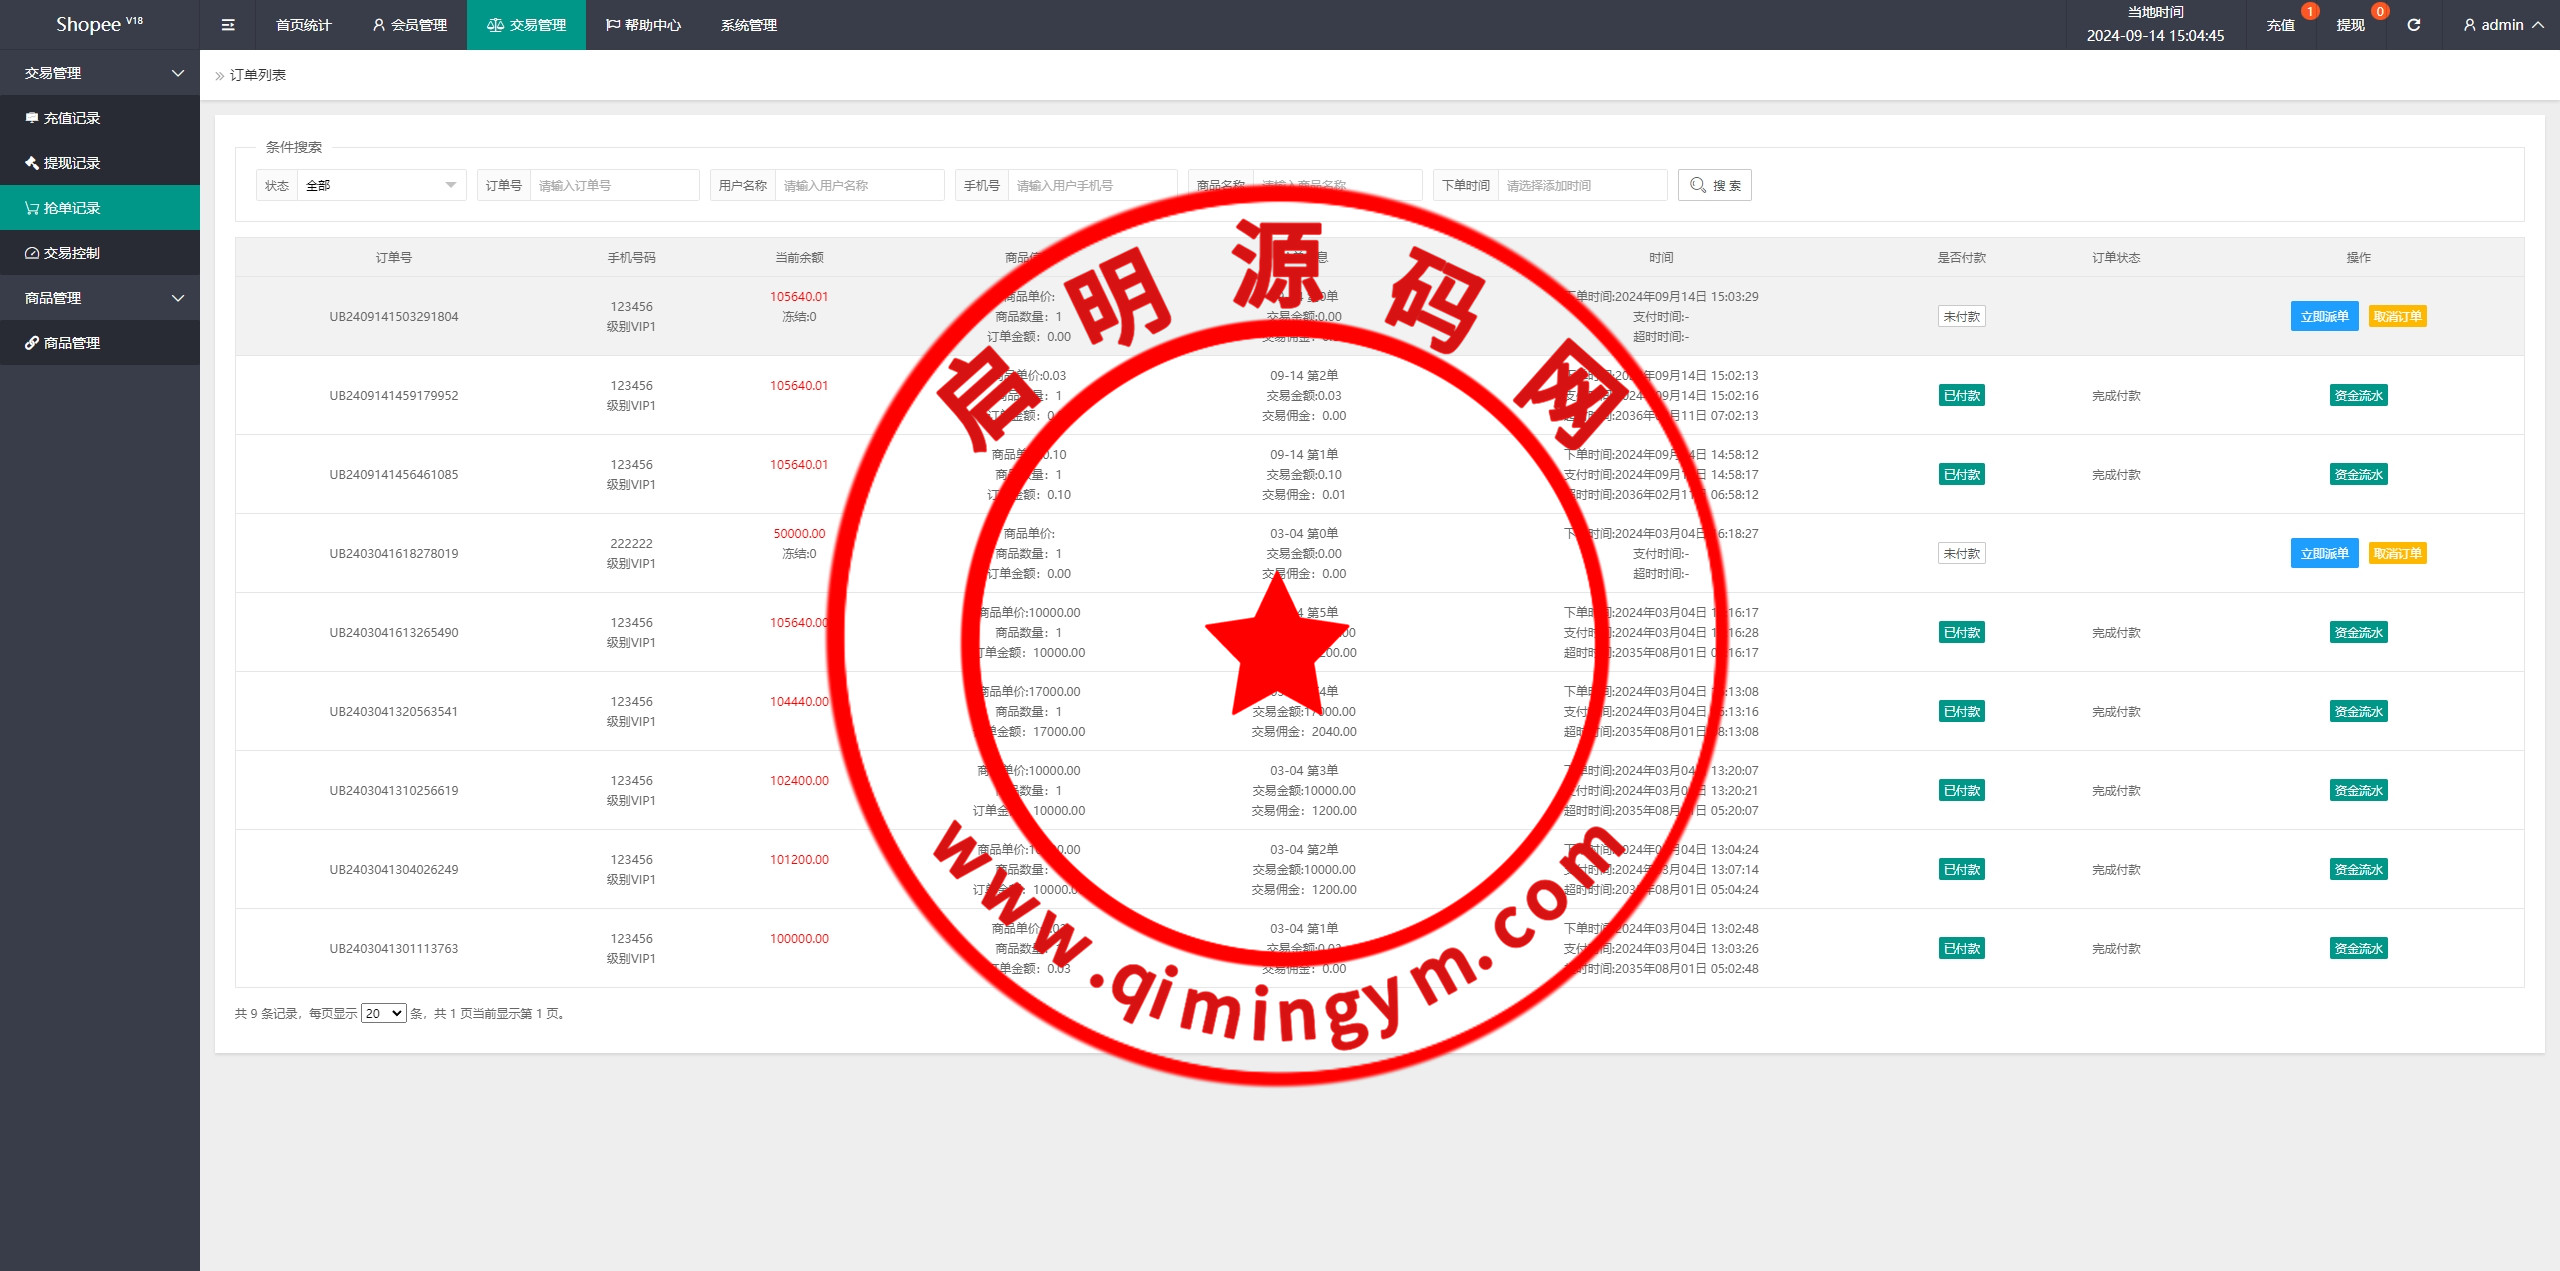Expand the admin user menu
The image size is (2560, 1271).
click(2503, 25)
